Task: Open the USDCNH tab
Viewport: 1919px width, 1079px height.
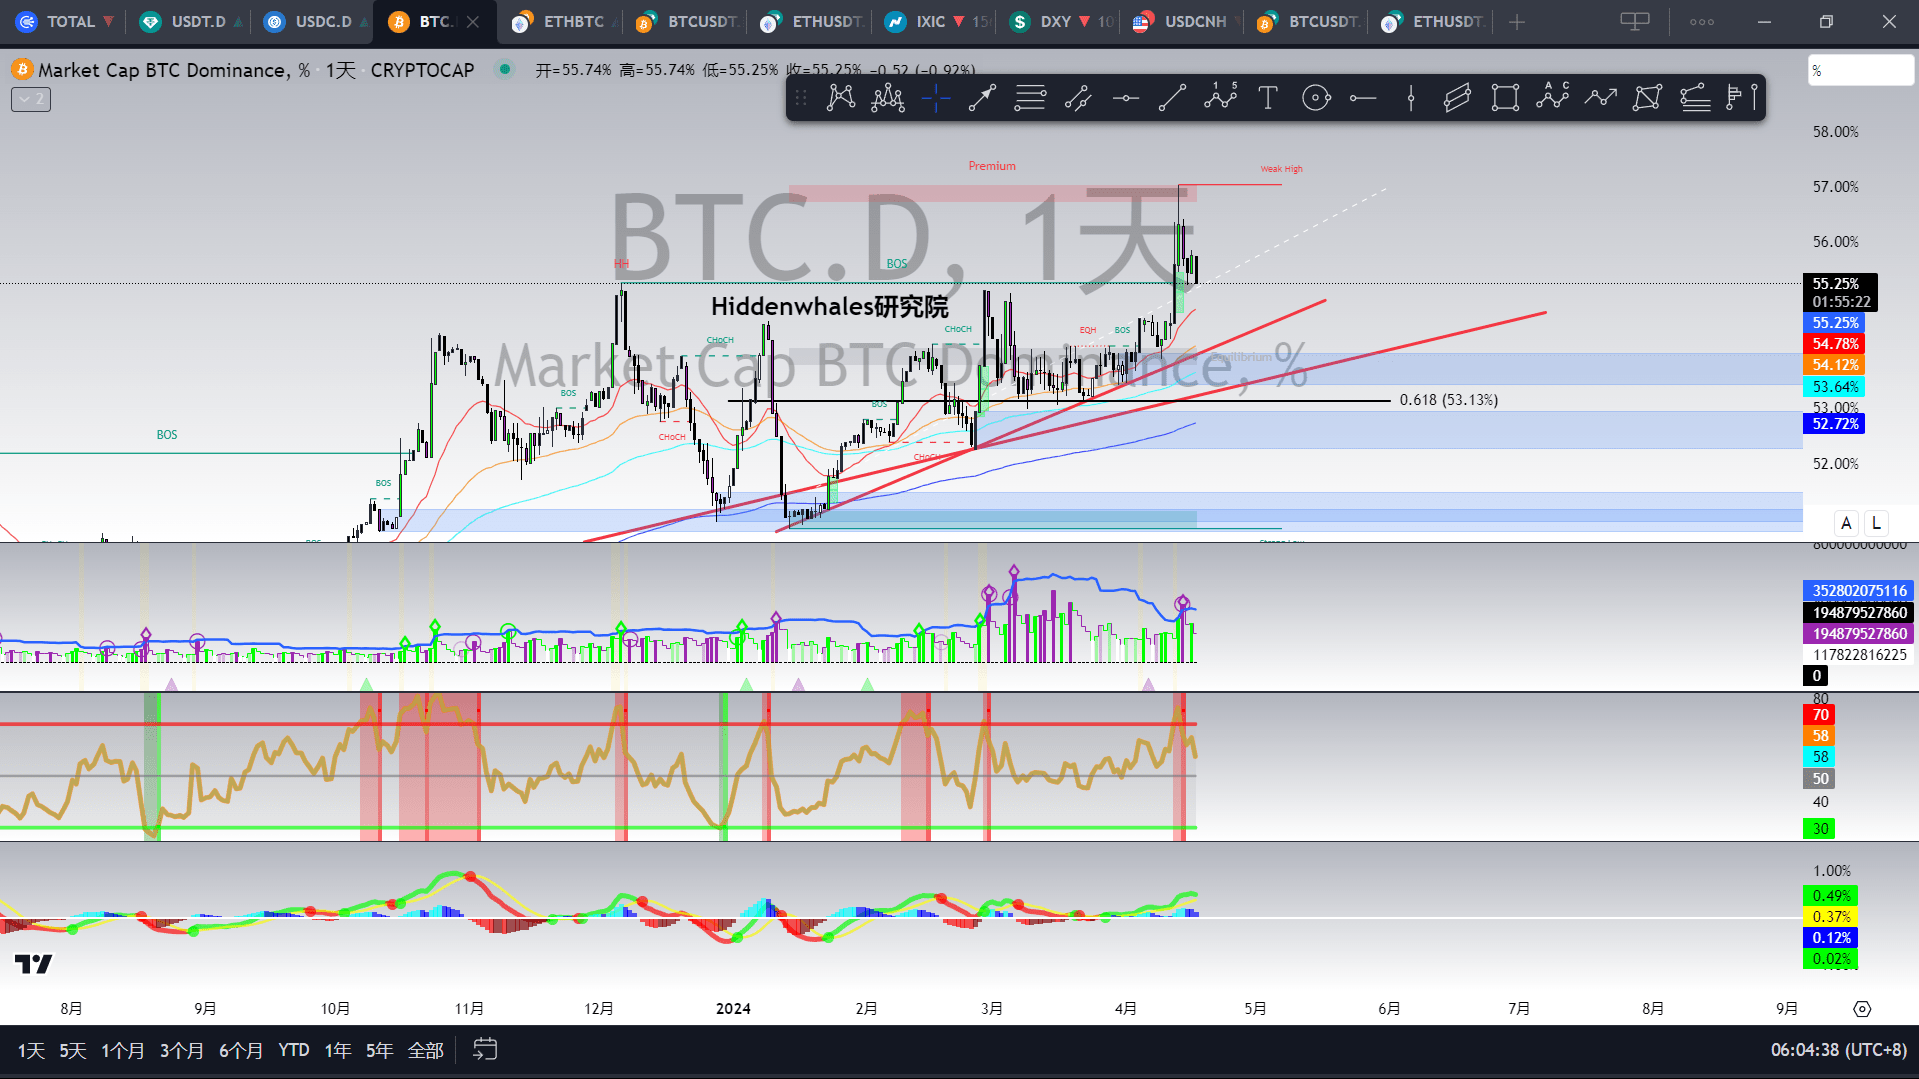Action: [x=1185, y=22]
